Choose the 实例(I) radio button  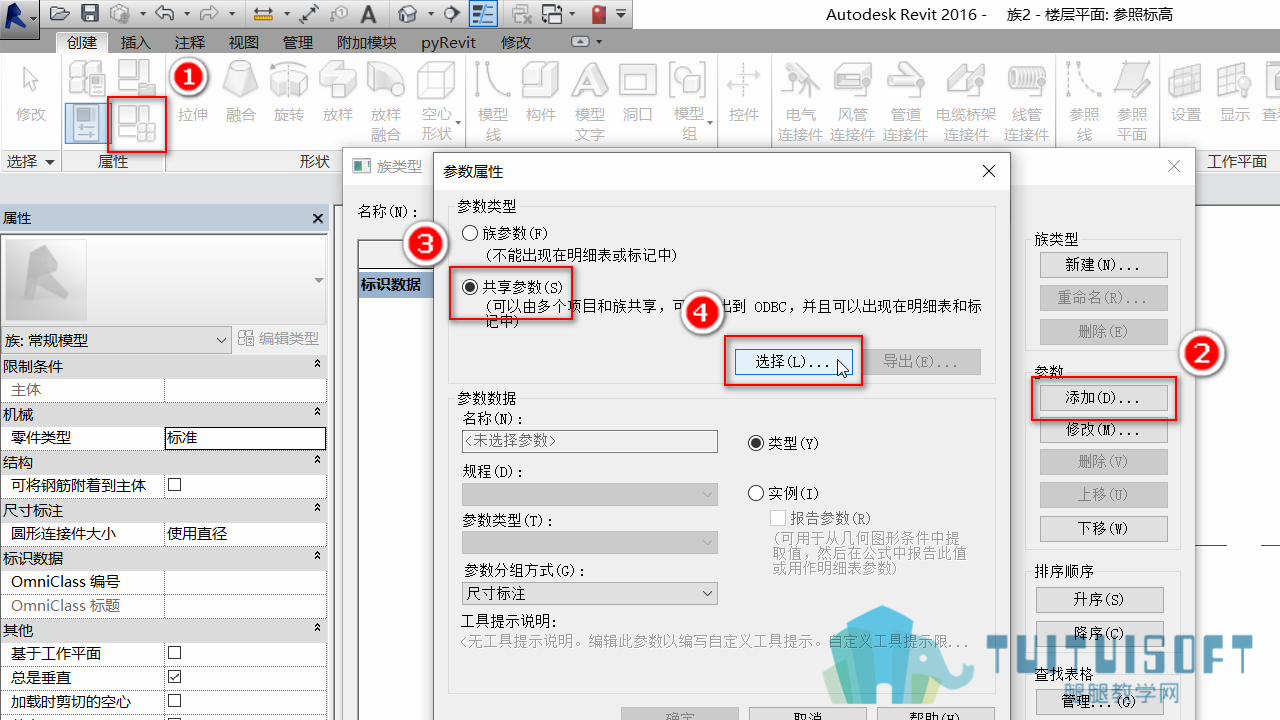(756, 493)
